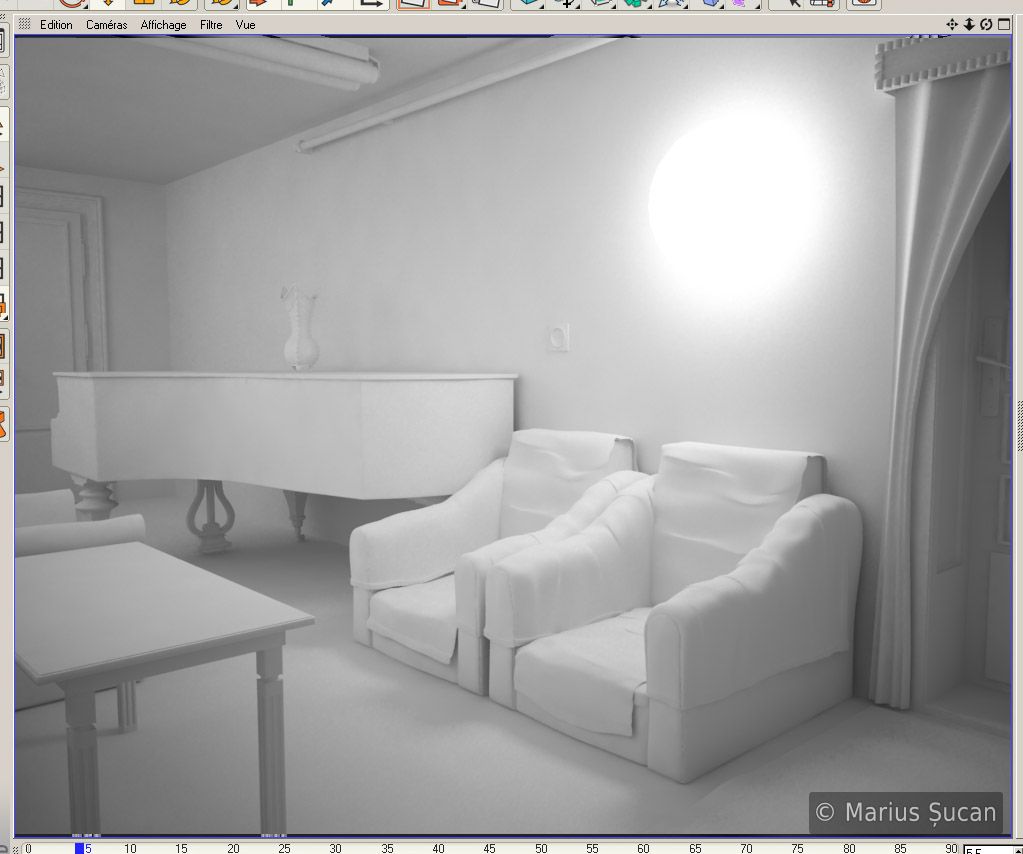Click the blue timeline slider at frame 5

79,848
